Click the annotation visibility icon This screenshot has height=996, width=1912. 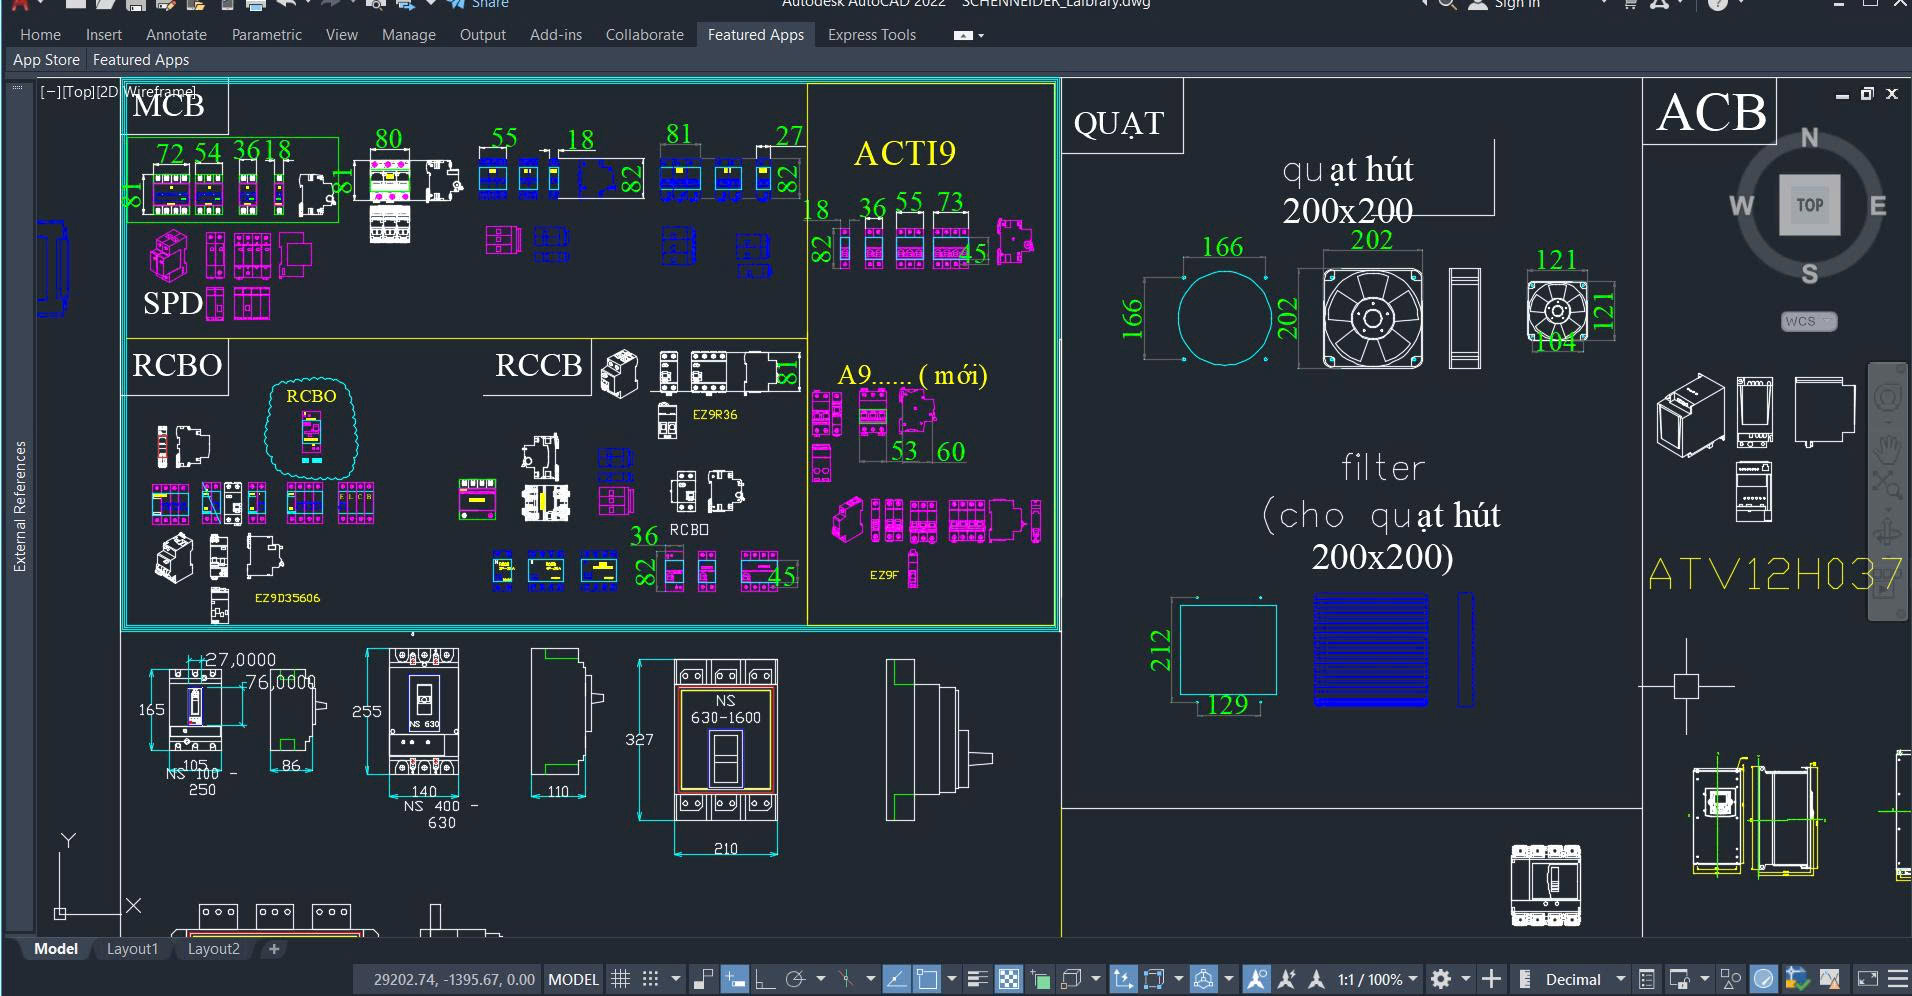point(1256,979)
